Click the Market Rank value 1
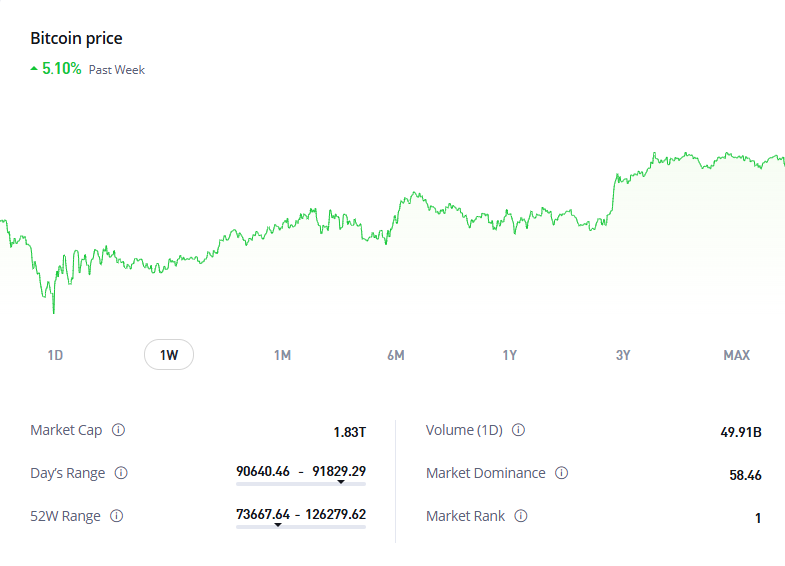 point(758,518)
